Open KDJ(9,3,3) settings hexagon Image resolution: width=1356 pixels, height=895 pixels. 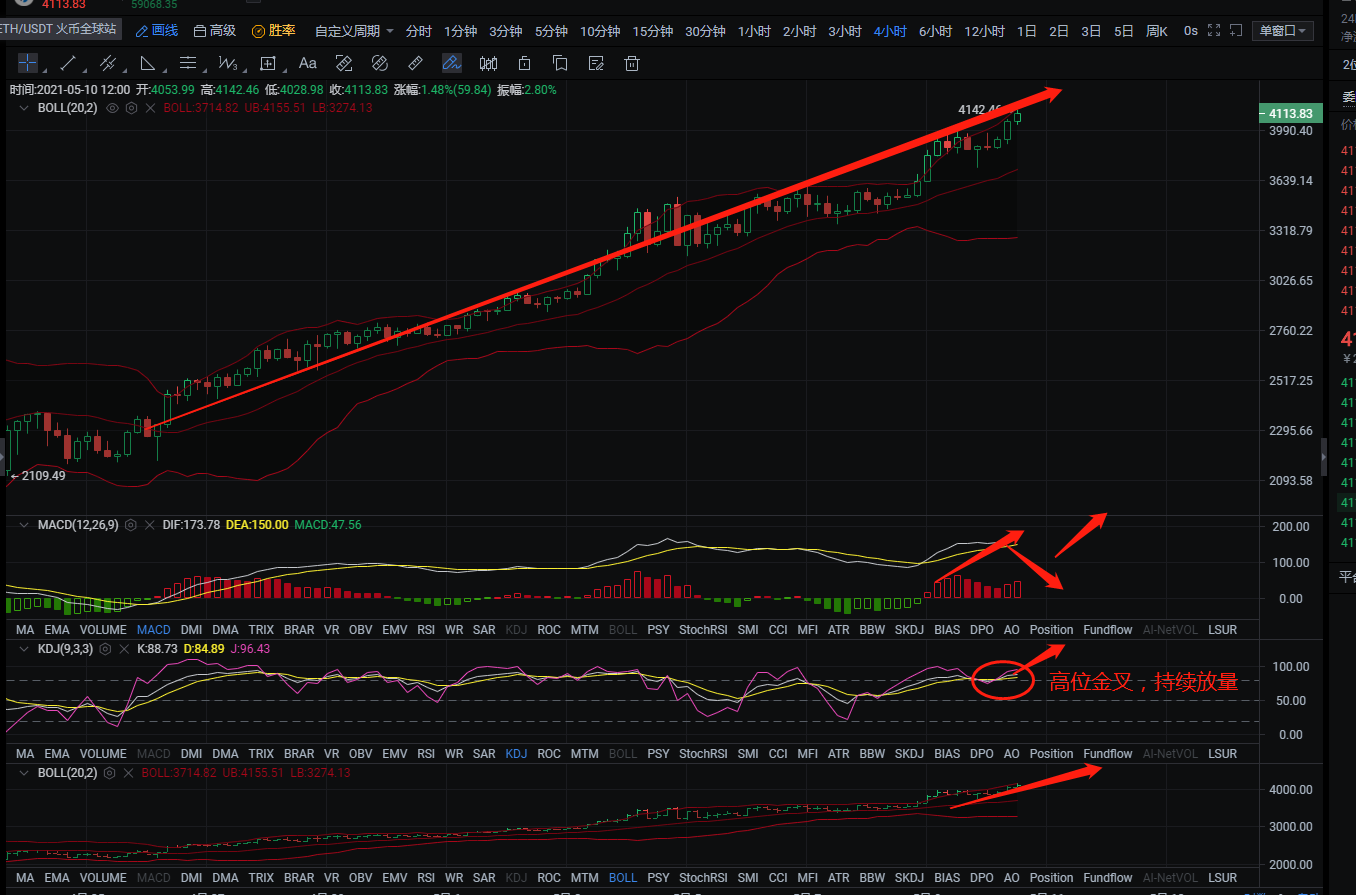[105, 648]
